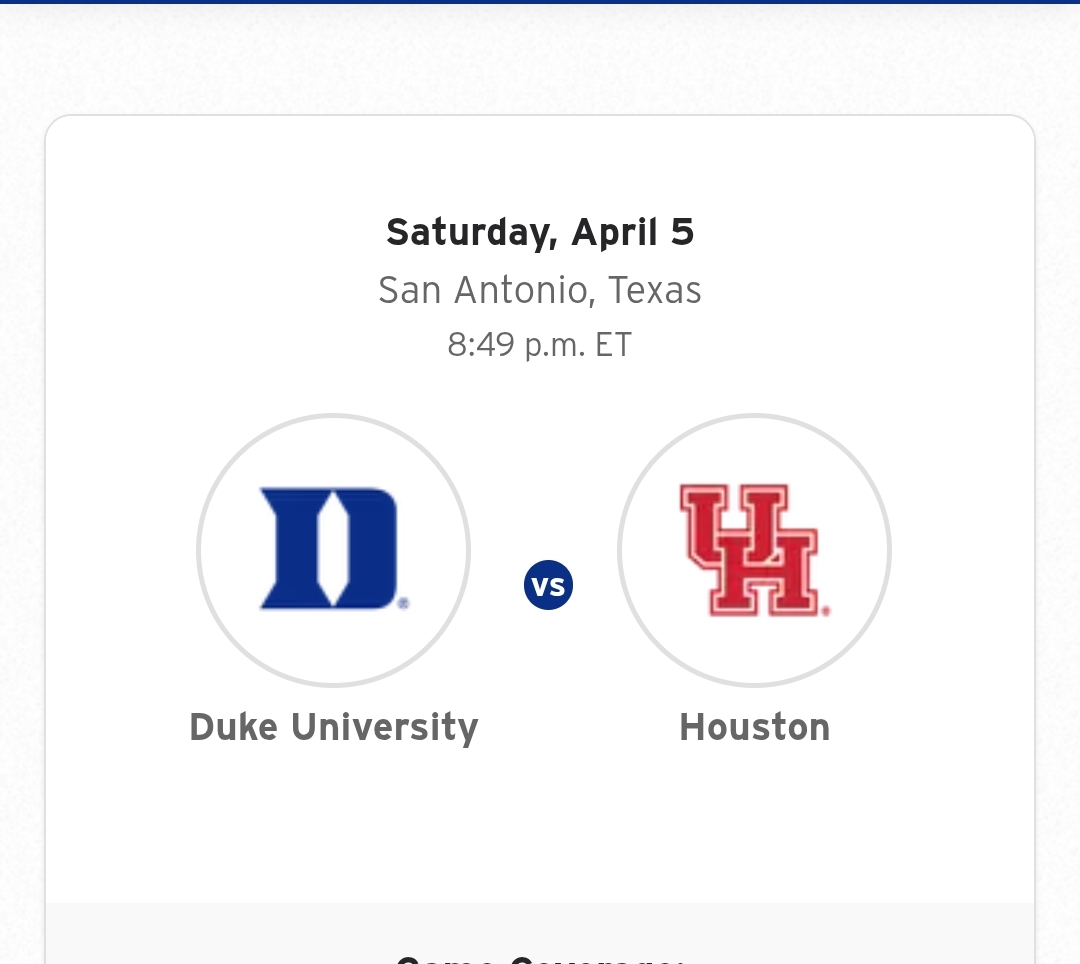Screen dimensions: 1080x964
Task: Click the registered mark beside Duke logo
Action: pos(404,604)
